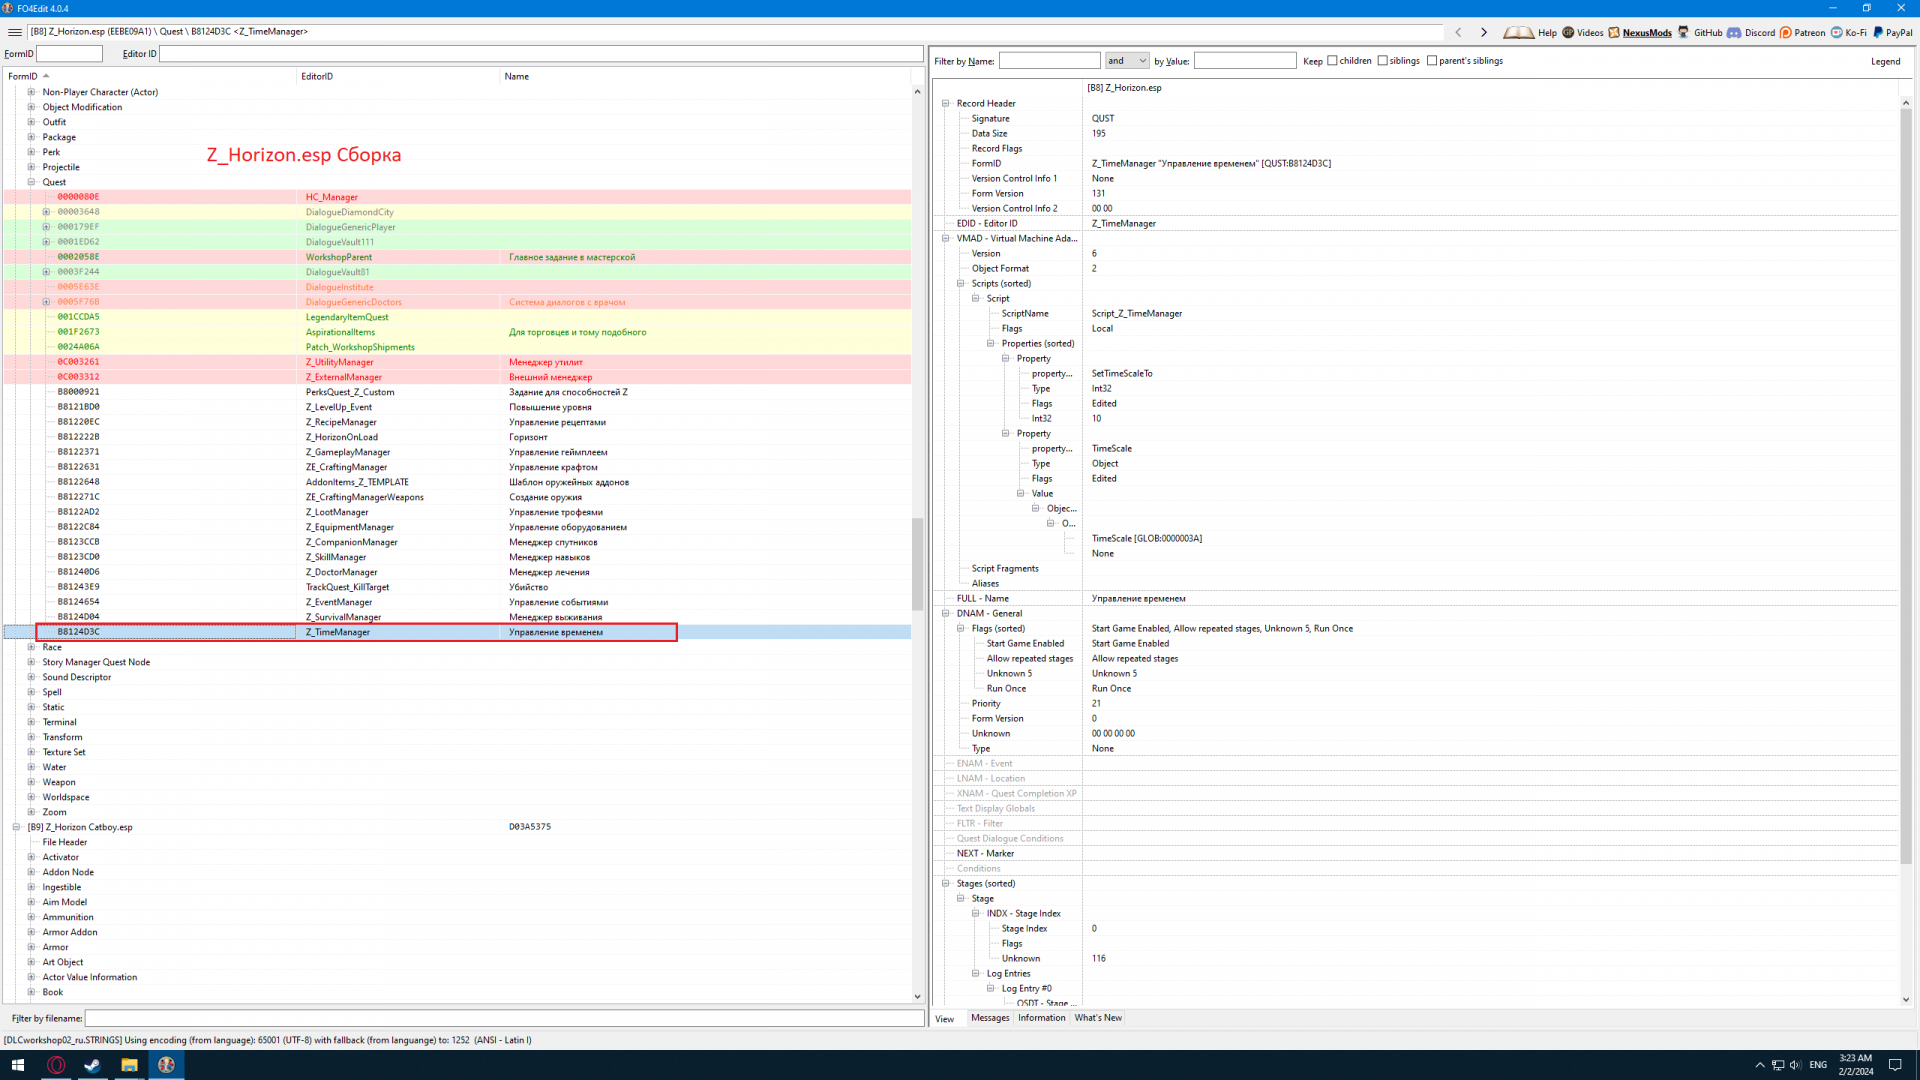Screen dimensions: 1920x1080
Task: Expand the Weapon category in the tree
Action: [31, 782]
